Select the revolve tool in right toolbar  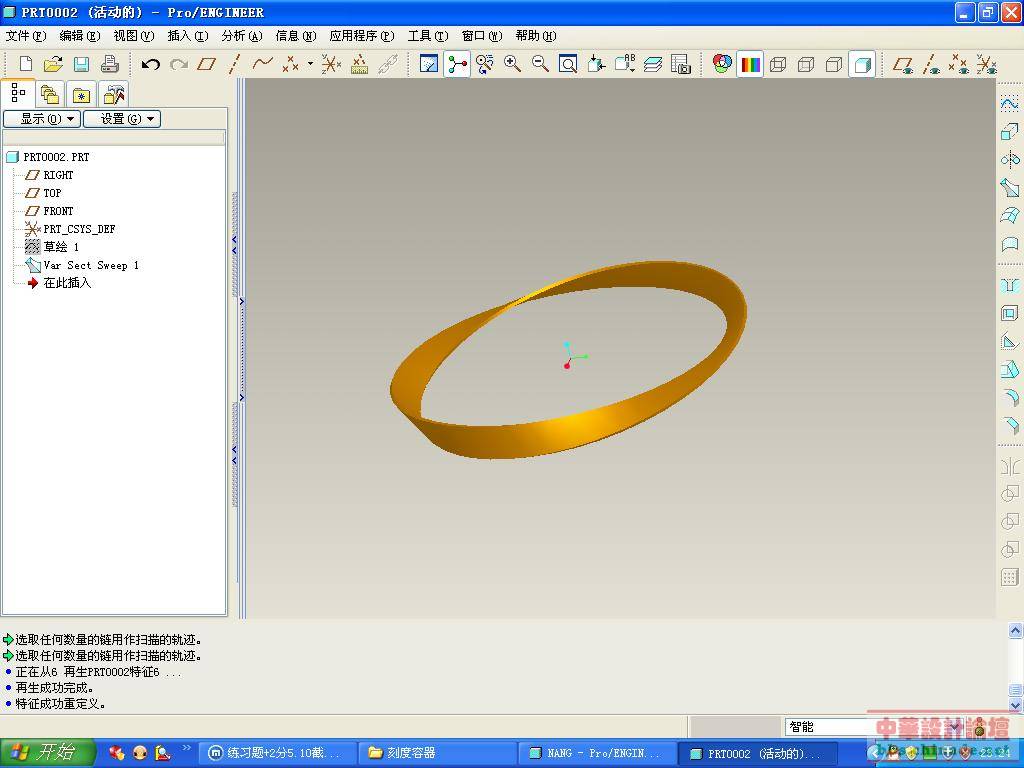[x=1010, y=159]
